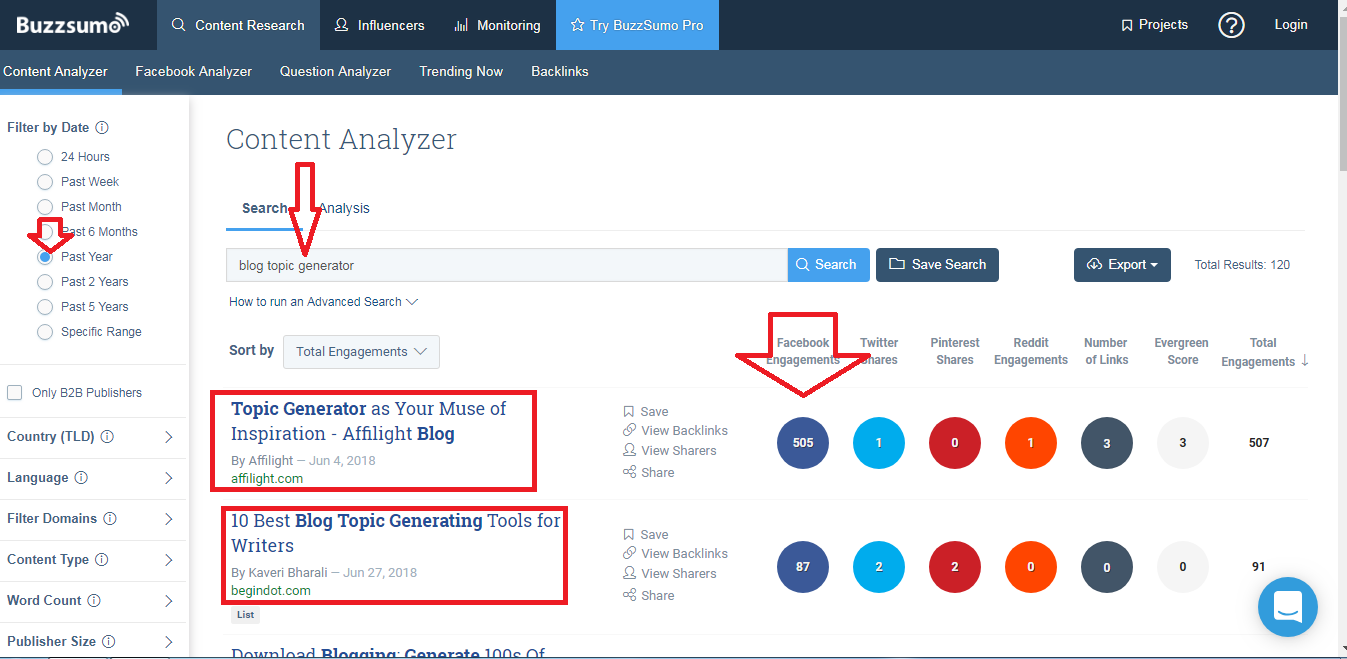Enable Only B2B Publishers checkbox
1347x659 pixels.
coord(15,393)
